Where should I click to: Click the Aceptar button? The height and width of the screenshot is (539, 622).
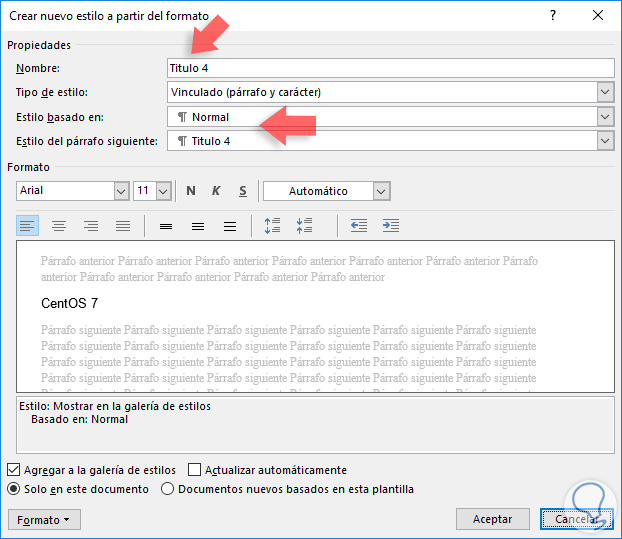pos(493,519)
